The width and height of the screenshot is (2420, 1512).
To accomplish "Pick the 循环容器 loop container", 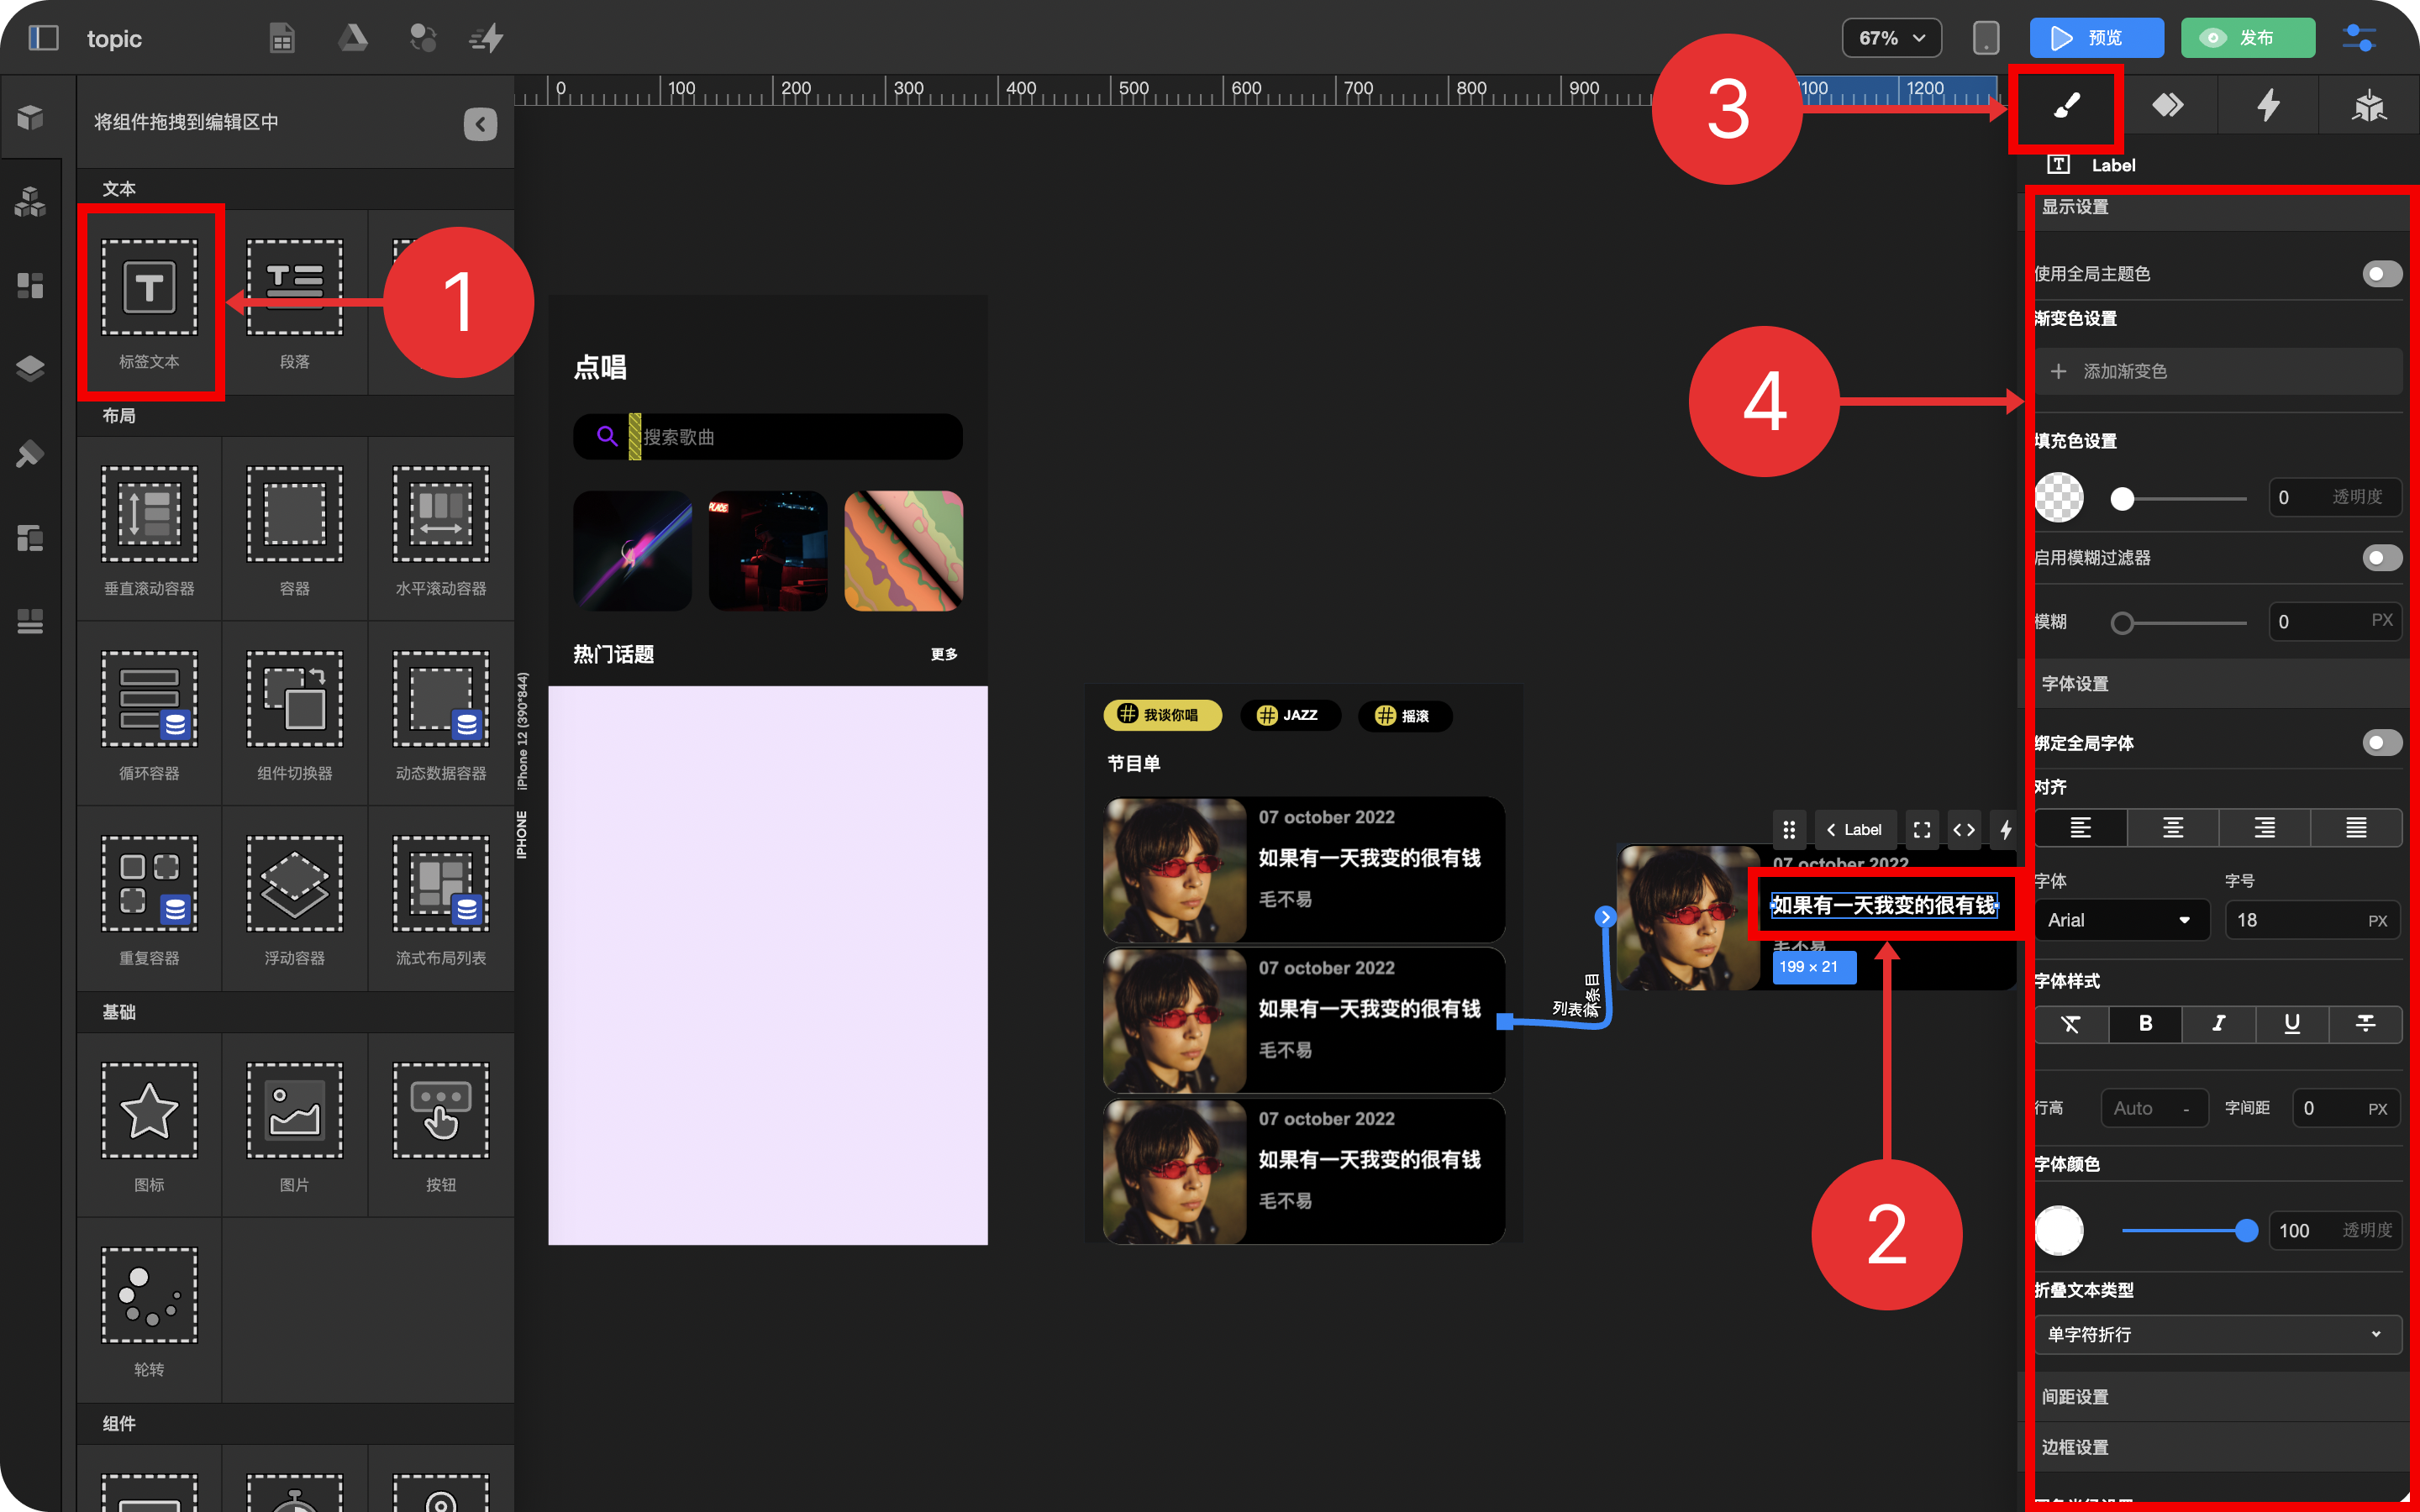I will point(149,714).
